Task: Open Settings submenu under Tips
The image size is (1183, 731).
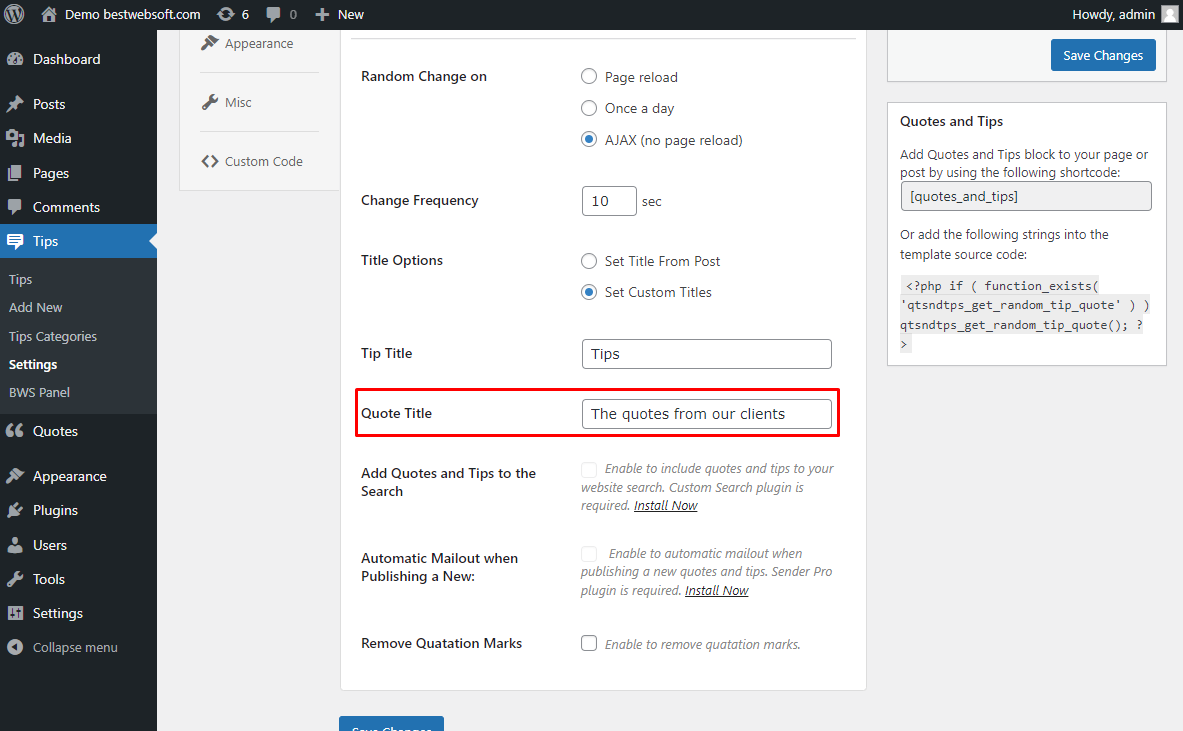Action: point(33,364)
